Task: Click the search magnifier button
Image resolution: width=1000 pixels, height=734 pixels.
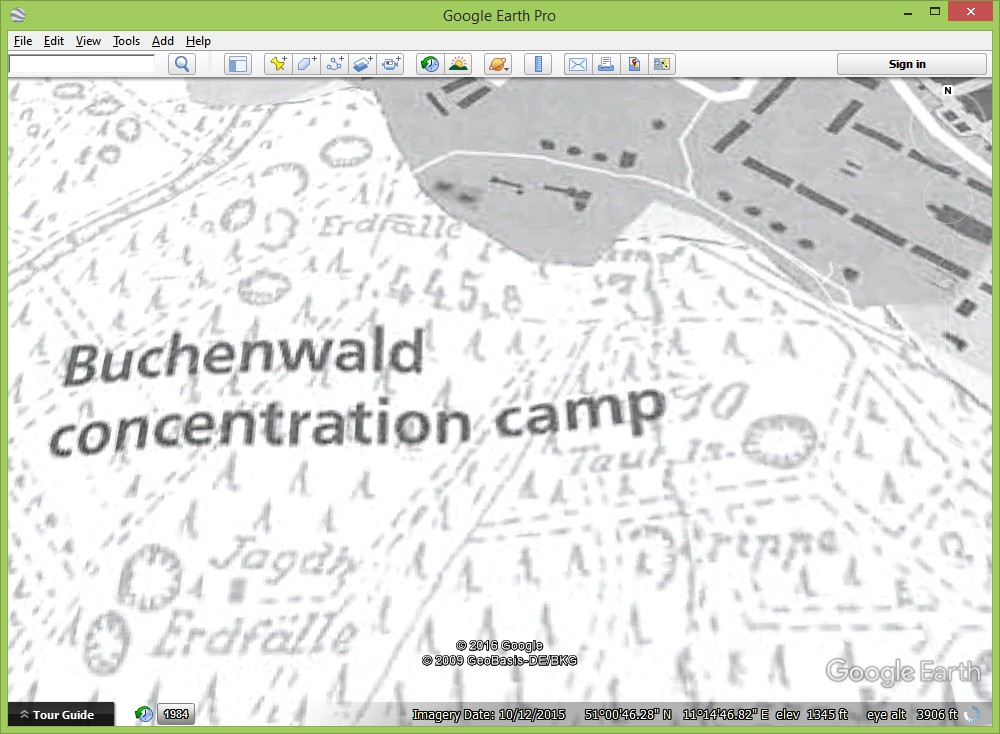Action: click(182, 64)
